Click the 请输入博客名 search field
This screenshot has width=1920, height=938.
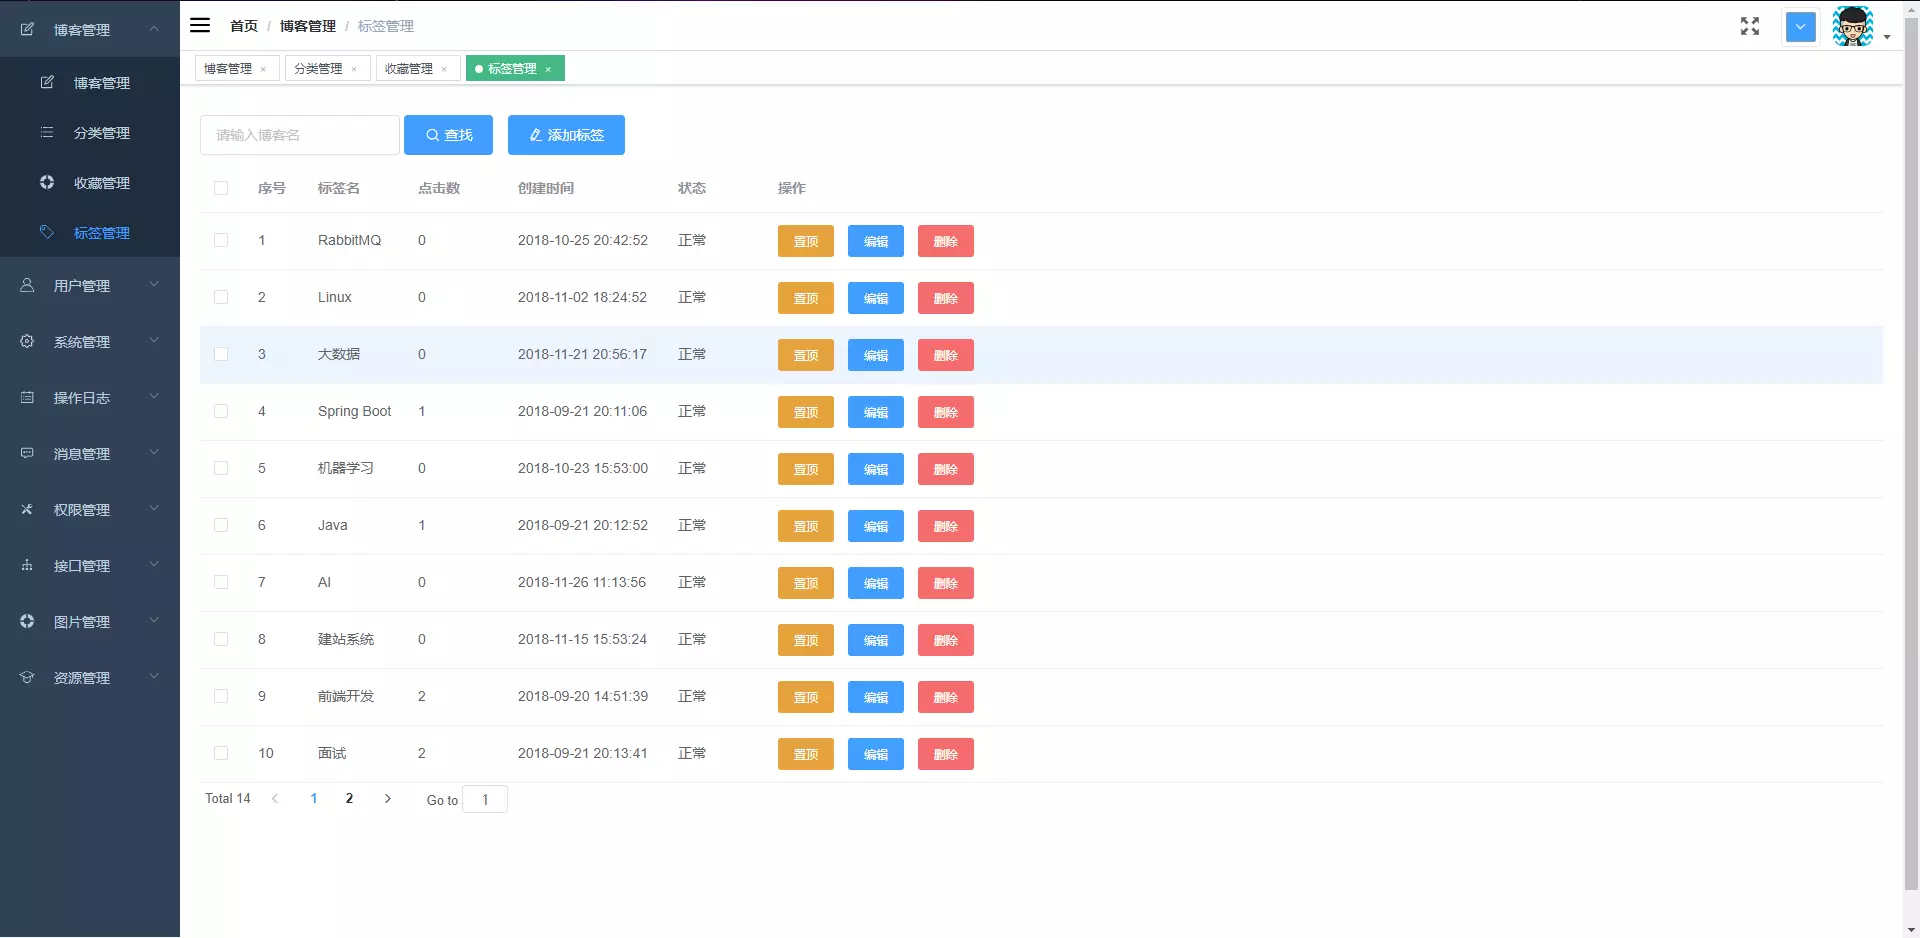300,135
